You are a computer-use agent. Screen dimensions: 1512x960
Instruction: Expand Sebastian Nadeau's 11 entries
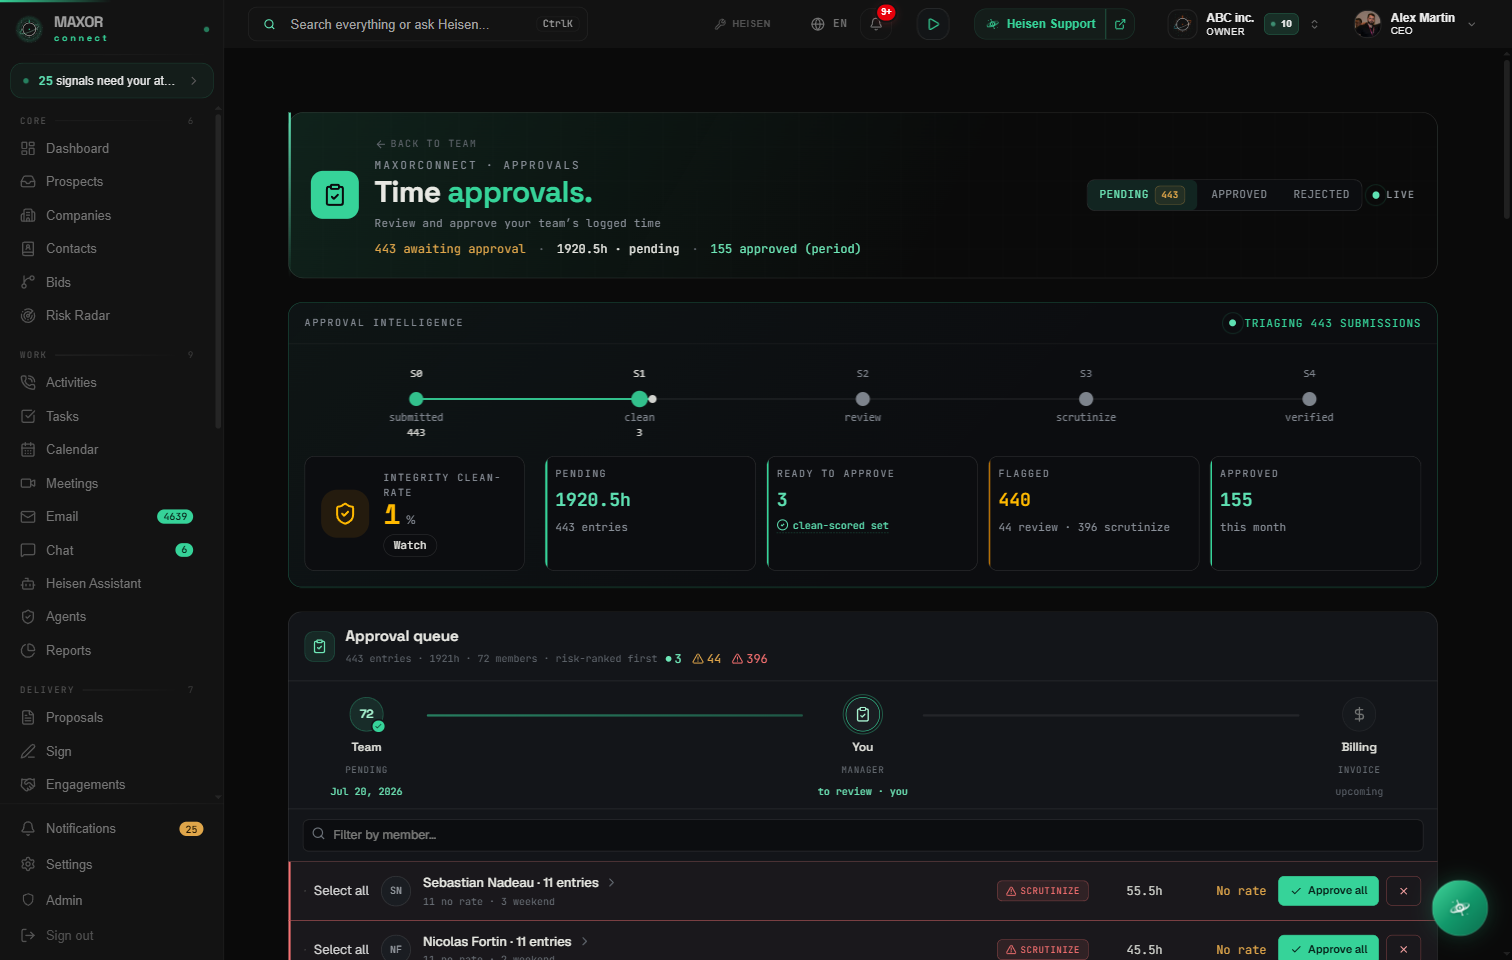(x=518, y=883)
